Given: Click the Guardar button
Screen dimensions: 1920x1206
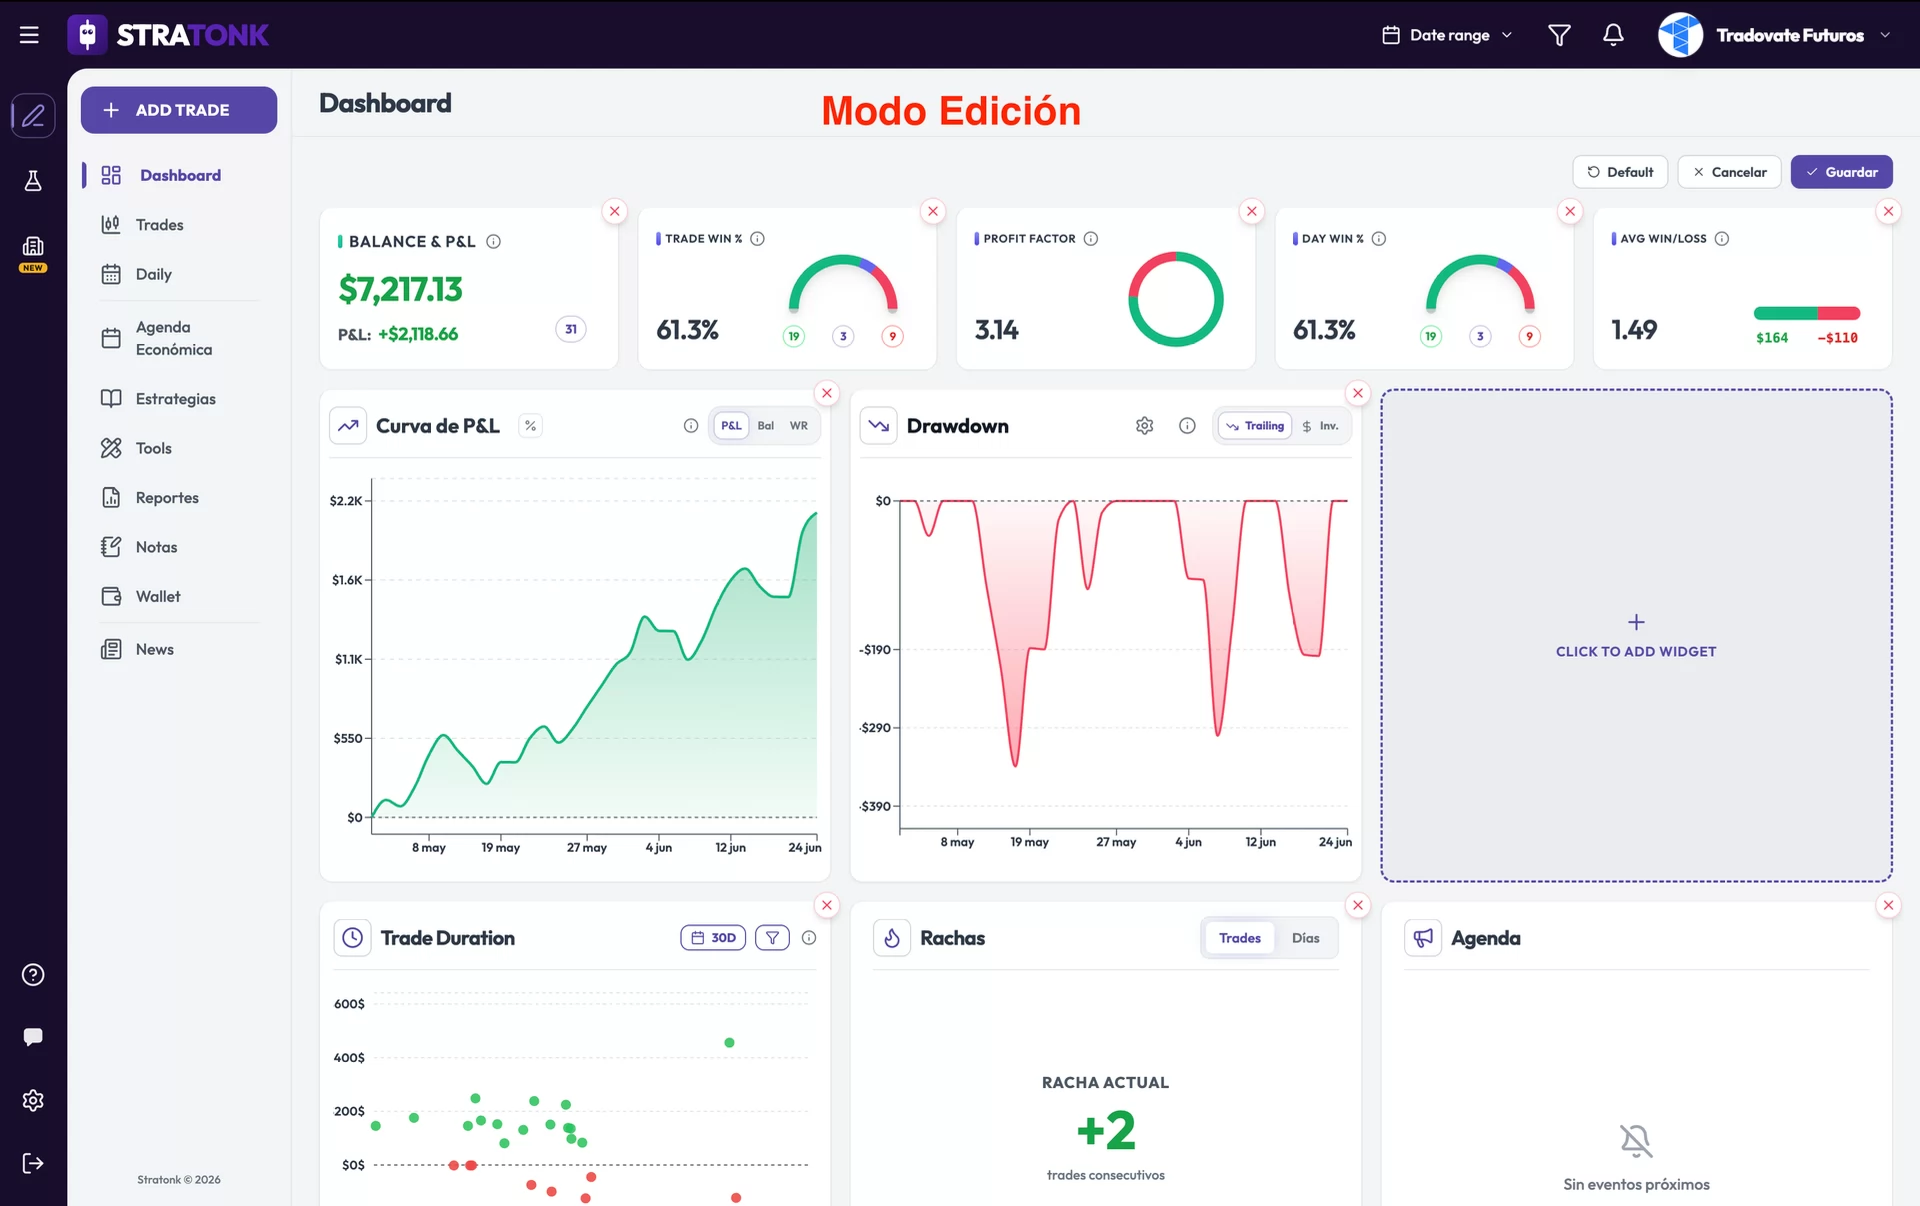Looking at the screenshot, I should coord(1841,172).
